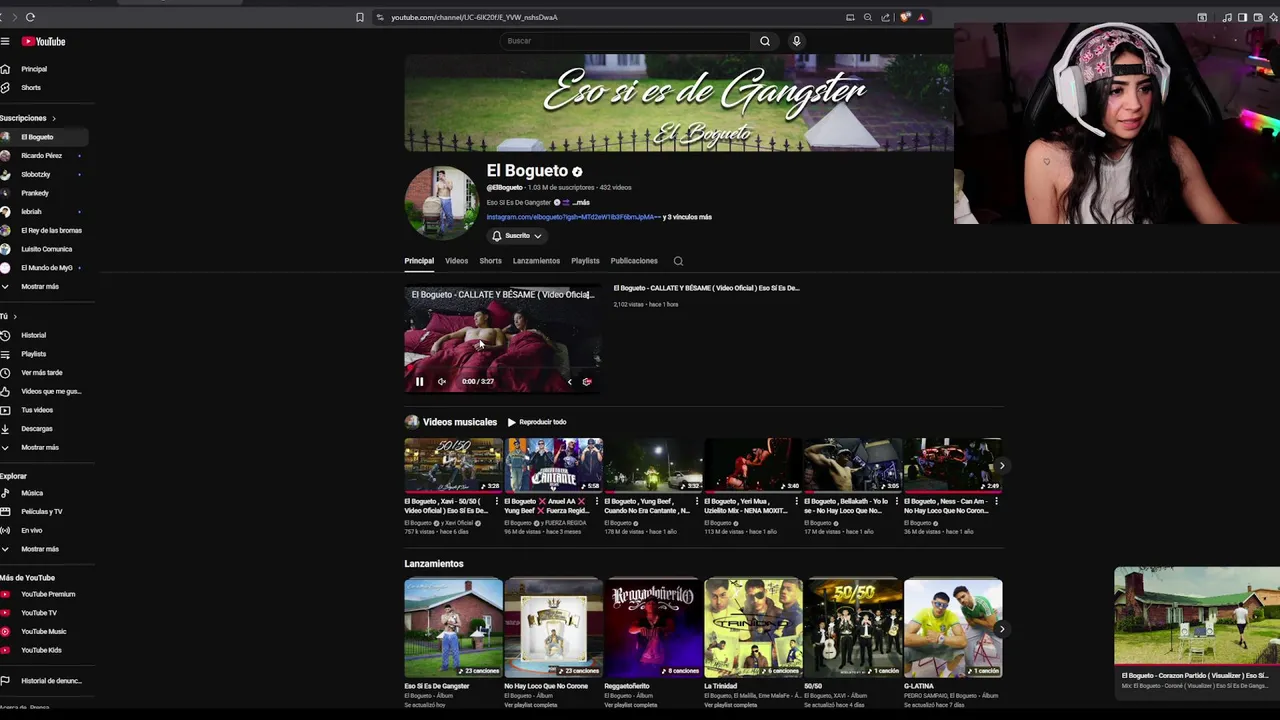
Task: Open options menu for Yeri Mua video
Action: (x=797, y=501)
